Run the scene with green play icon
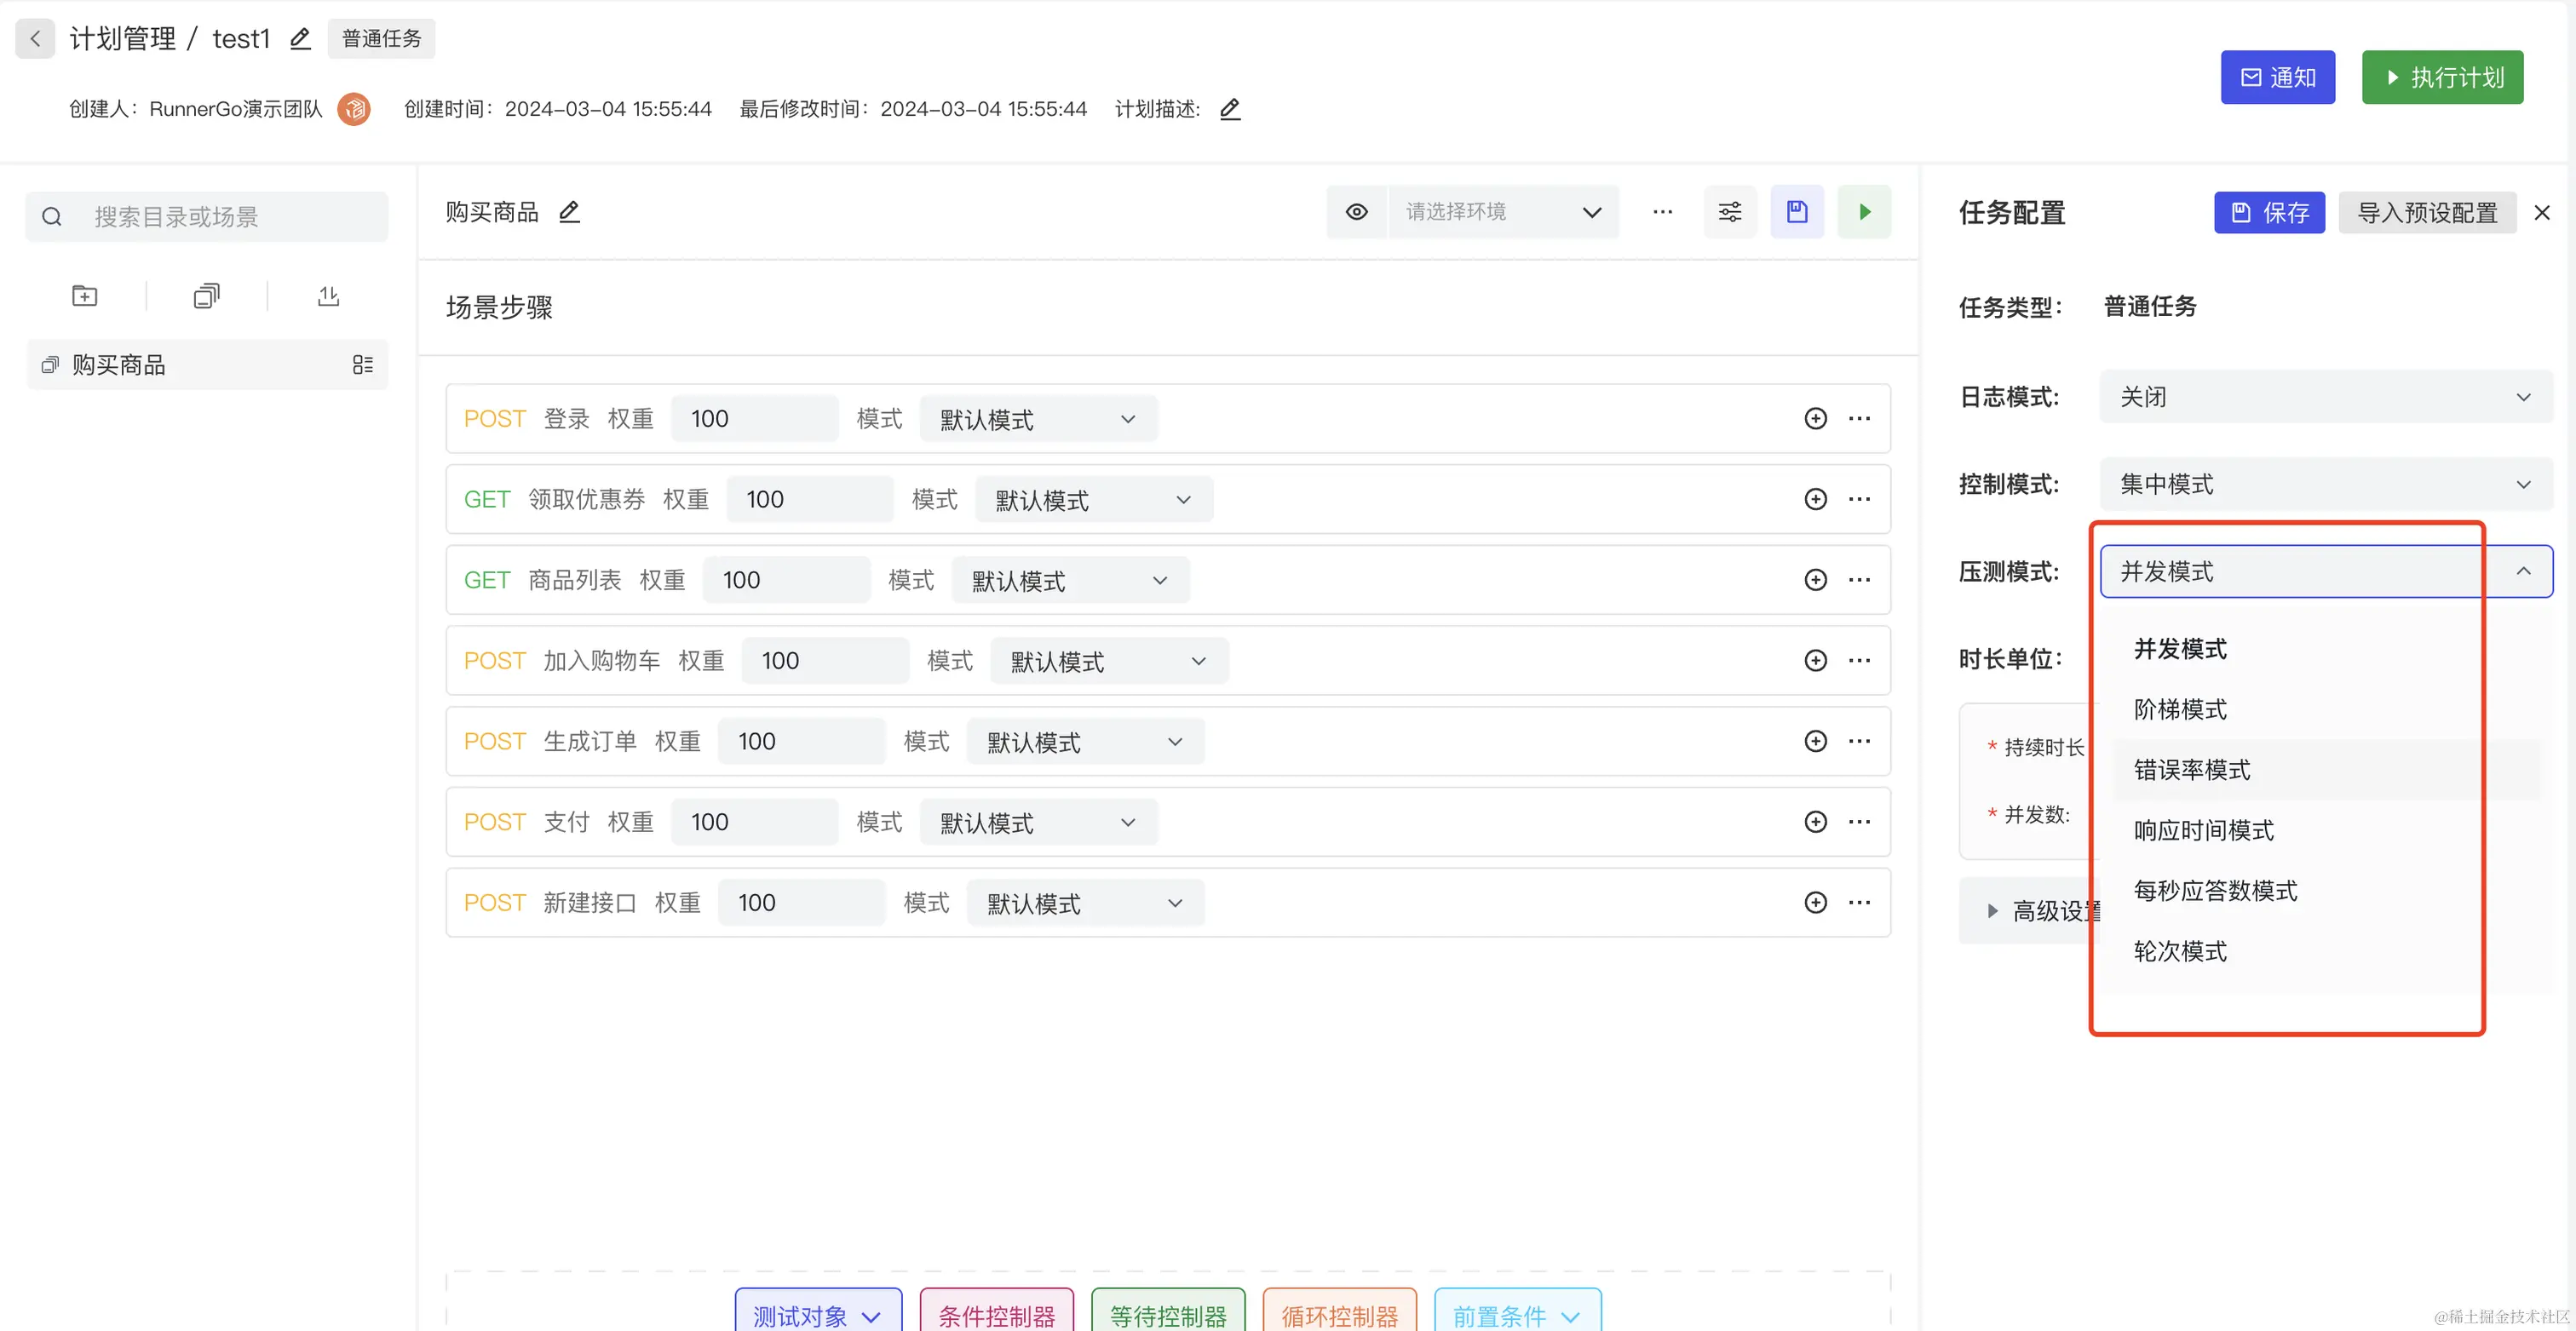Screen dimensions: 2576x1331 click(1864, 212)
